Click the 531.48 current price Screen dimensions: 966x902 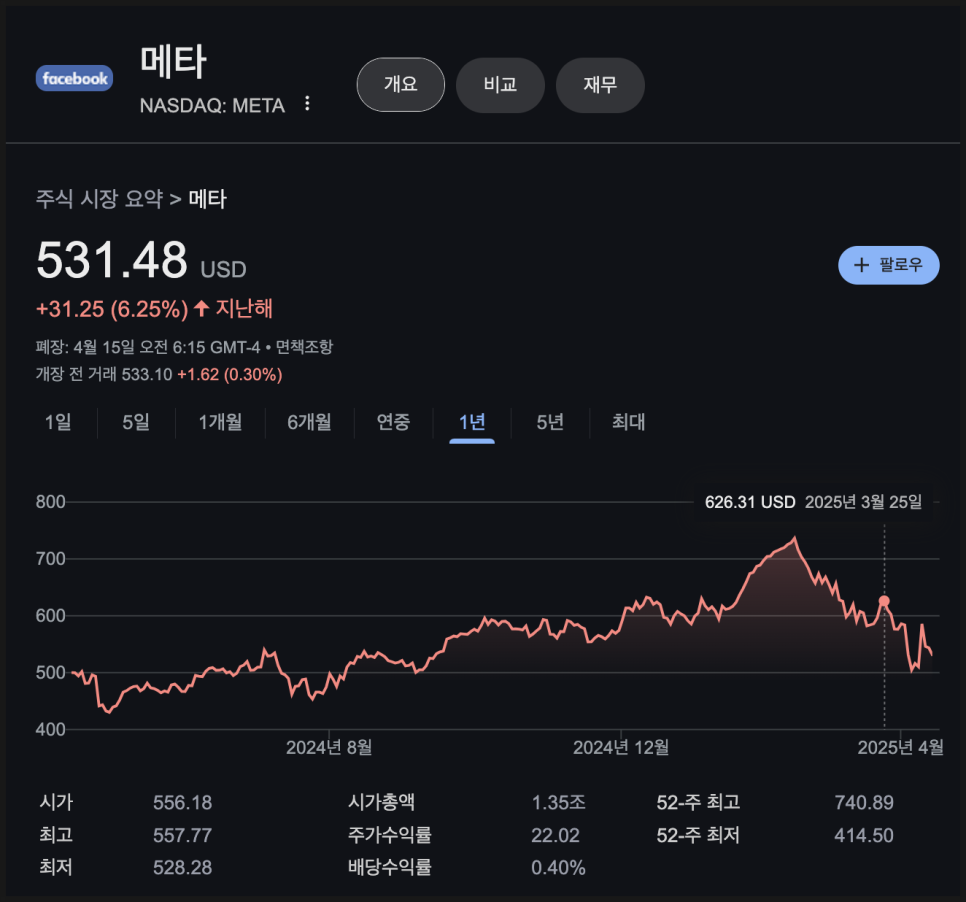112,259
